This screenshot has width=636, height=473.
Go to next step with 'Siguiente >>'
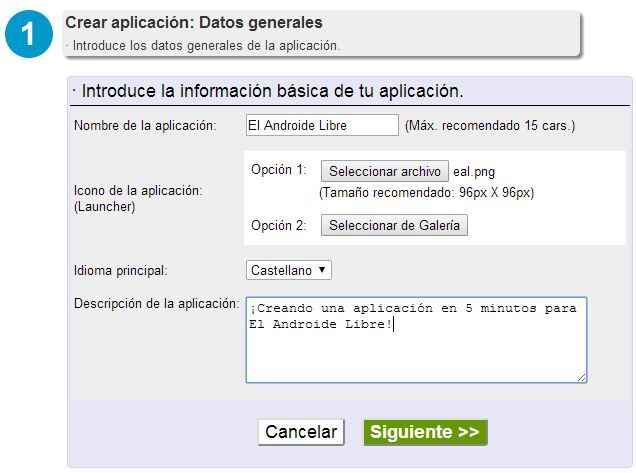click(425, 432)
